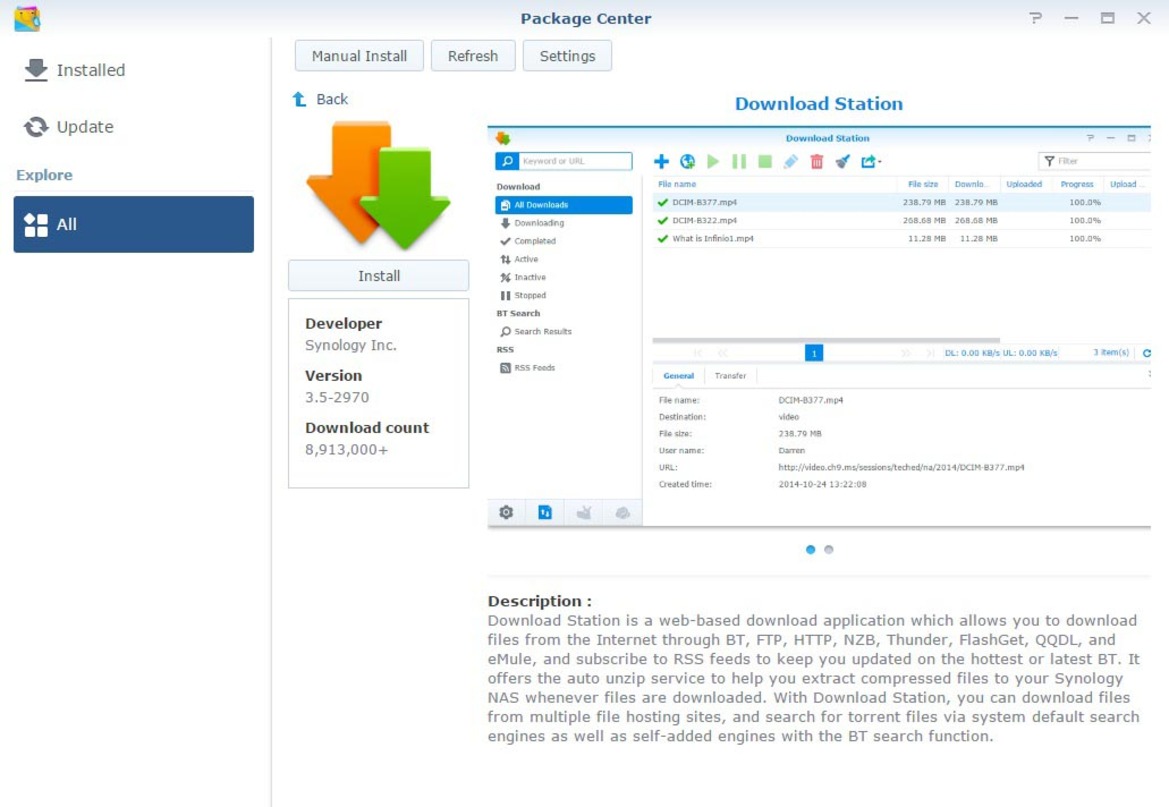Viewport: 1169px width, 807px height.
Task: Click the add download plus icon
Action: (x=661, y=161)
